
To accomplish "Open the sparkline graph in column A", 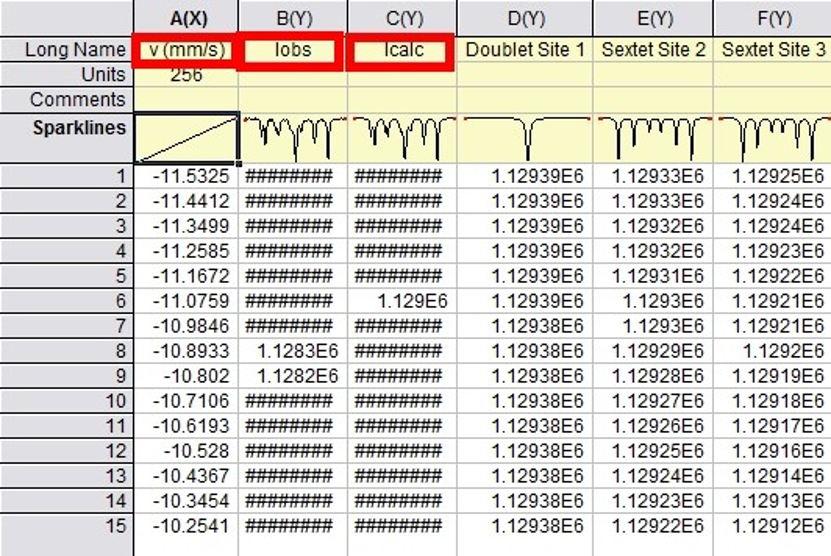I will pyautogui.click(x=186, y=138).
